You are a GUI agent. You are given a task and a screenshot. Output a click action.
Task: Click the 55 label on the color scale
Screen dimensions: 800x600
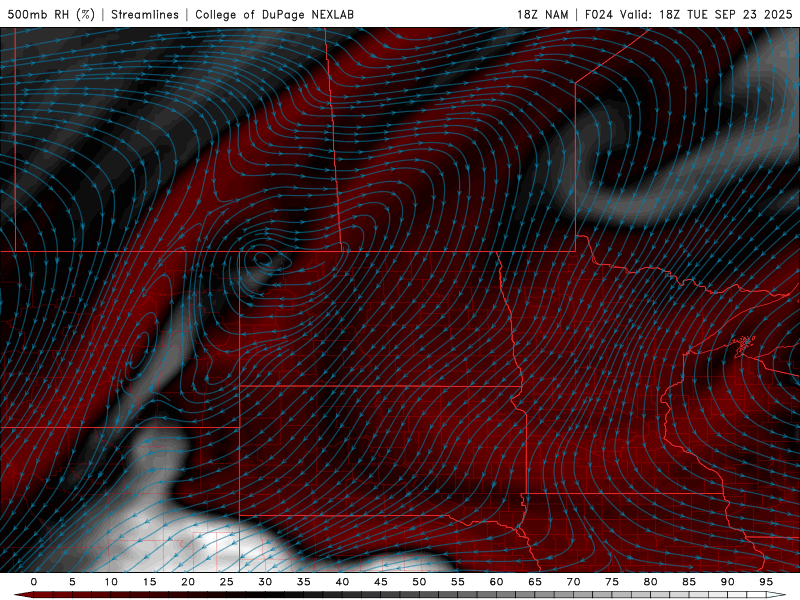458,582
